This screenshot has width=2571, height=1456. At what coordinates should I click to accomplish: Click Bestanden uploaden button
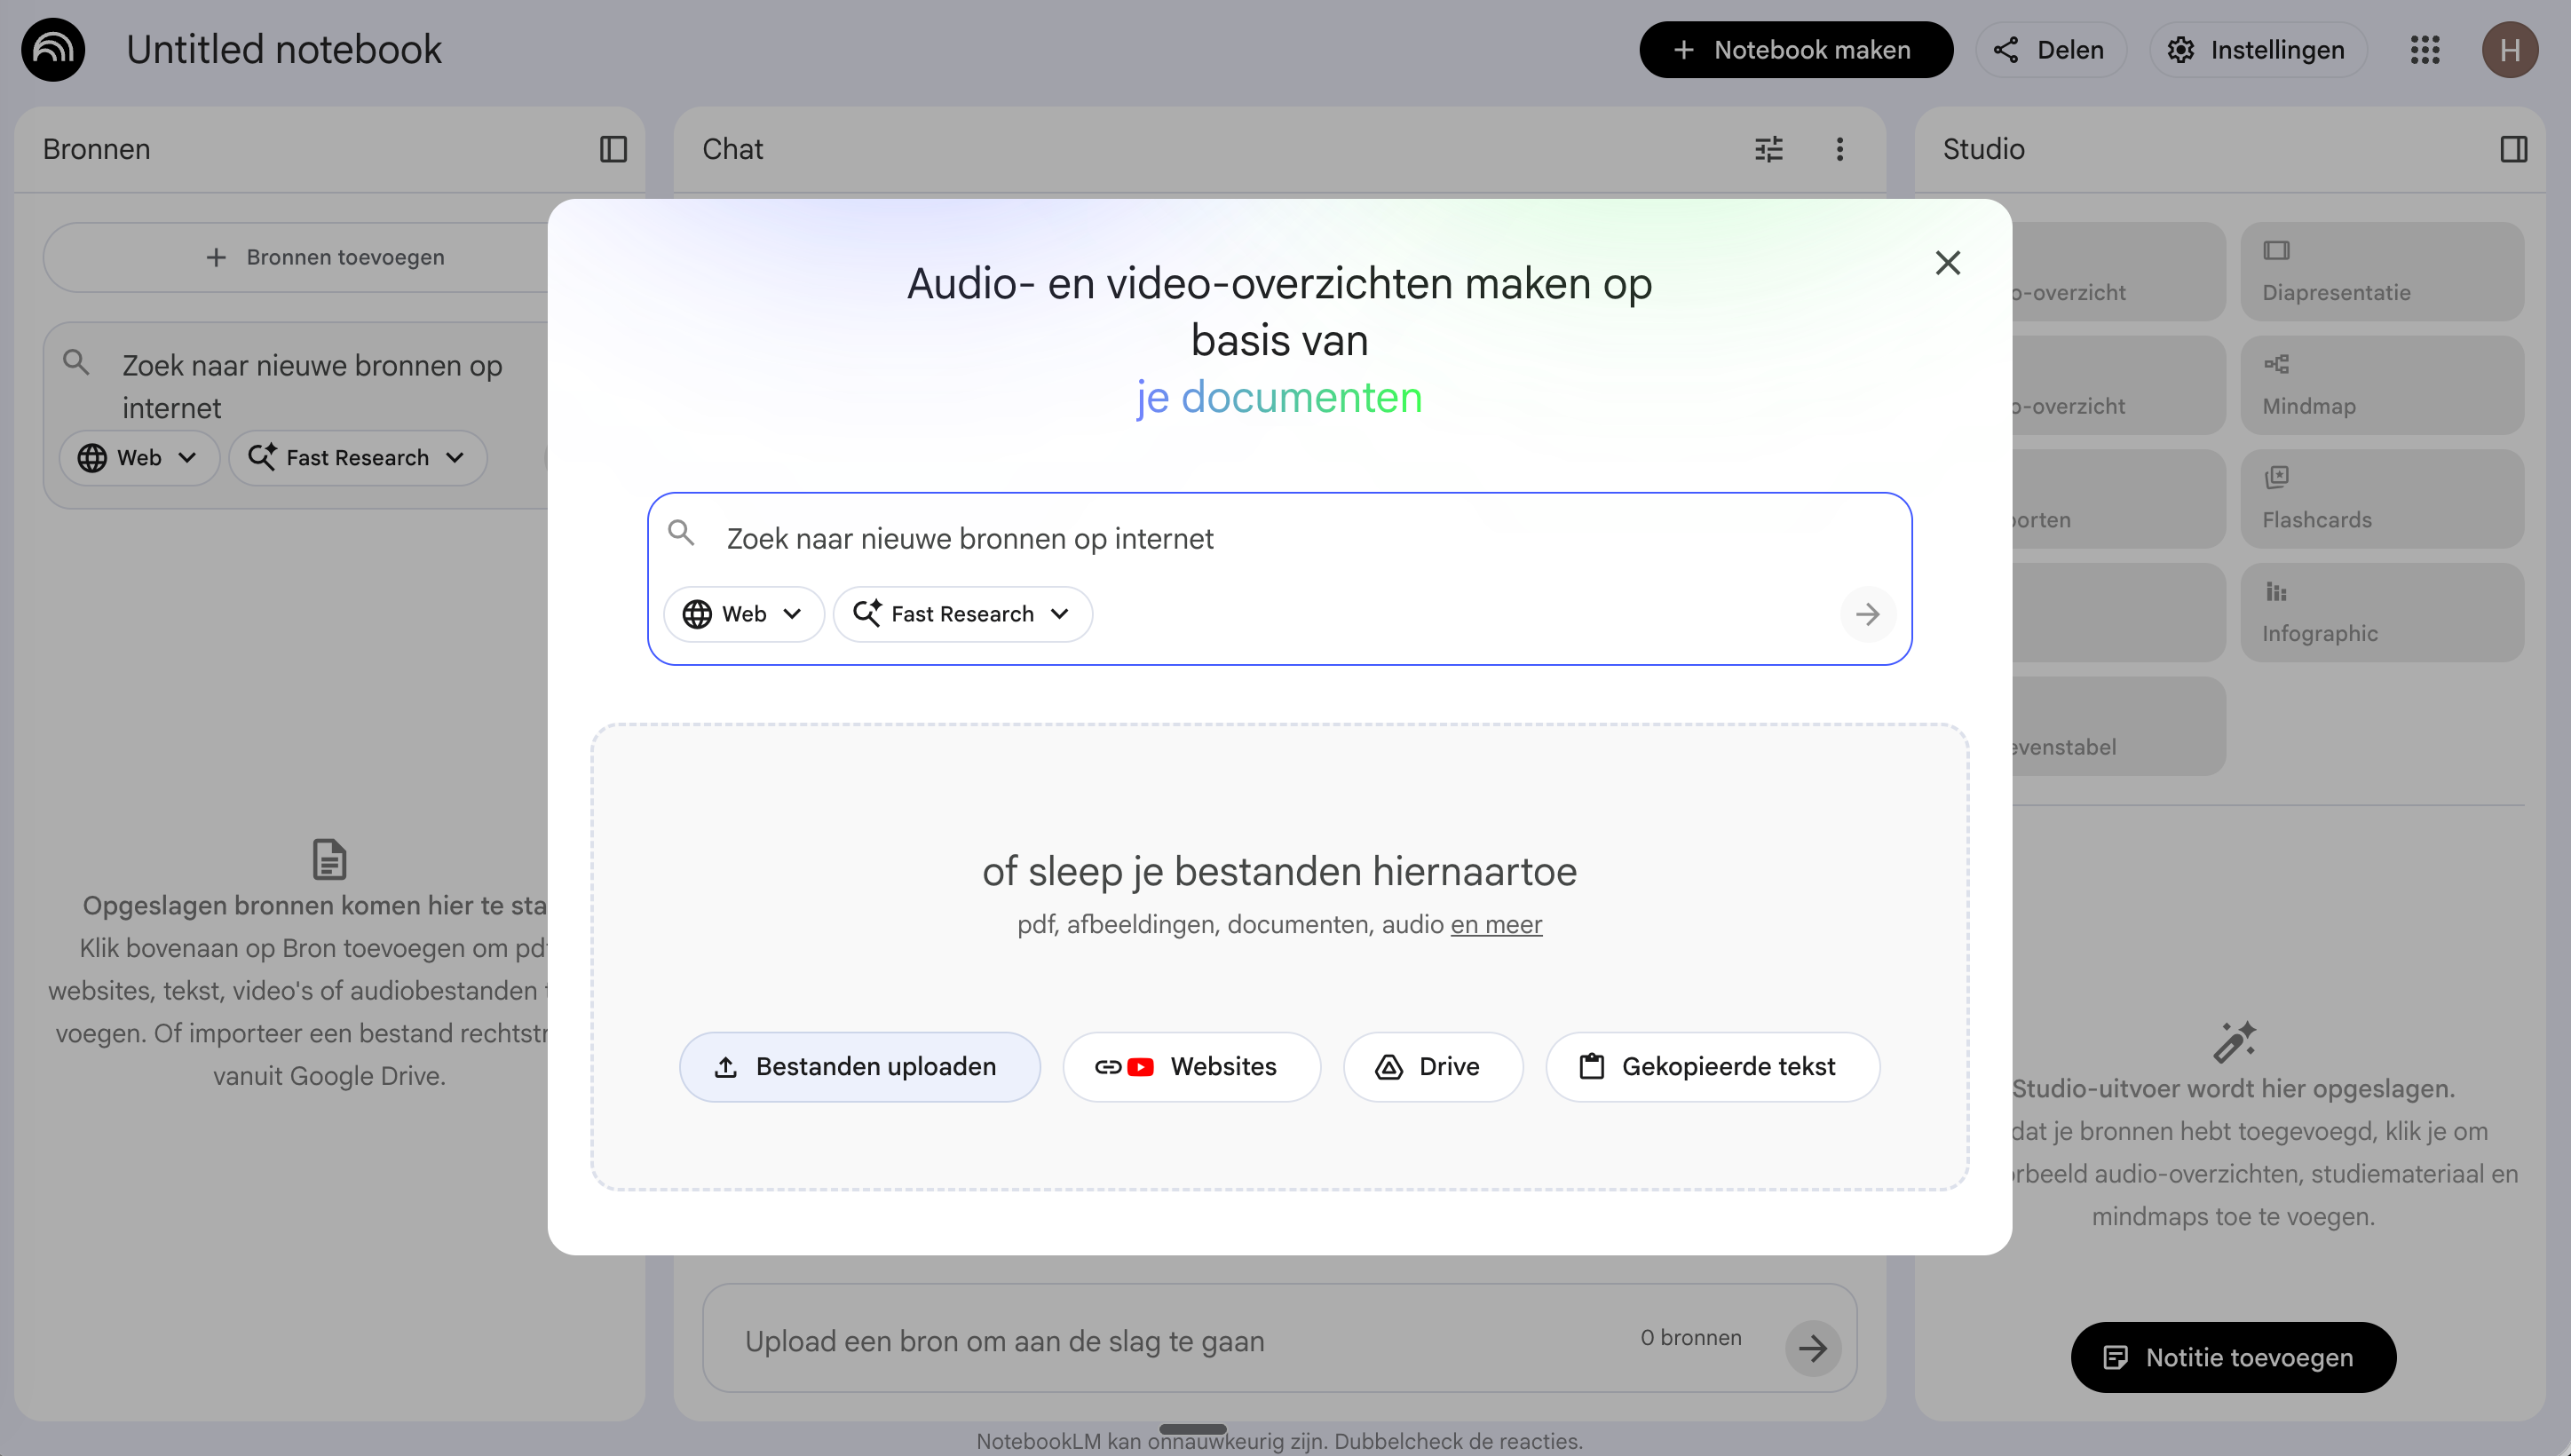click(x=859, y=1067)
